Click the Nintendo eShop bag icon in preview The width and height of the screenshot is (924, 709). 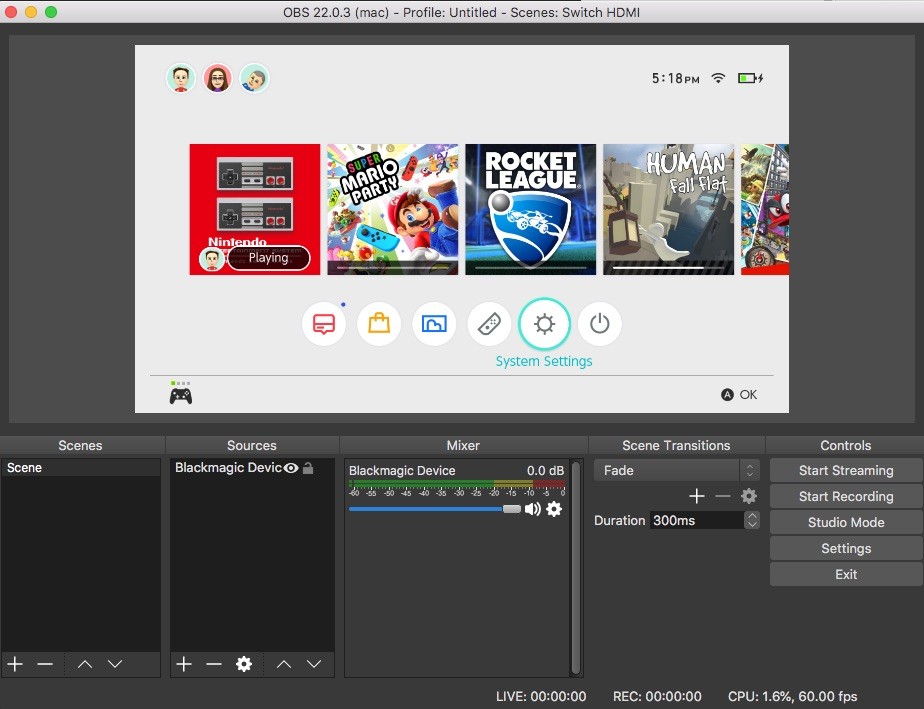click(x=379, y=324)
